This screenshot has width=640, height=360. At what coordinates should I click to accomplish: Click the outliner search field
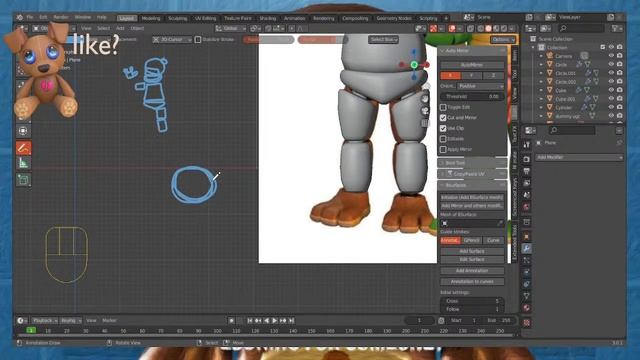(x=581, y=28)
